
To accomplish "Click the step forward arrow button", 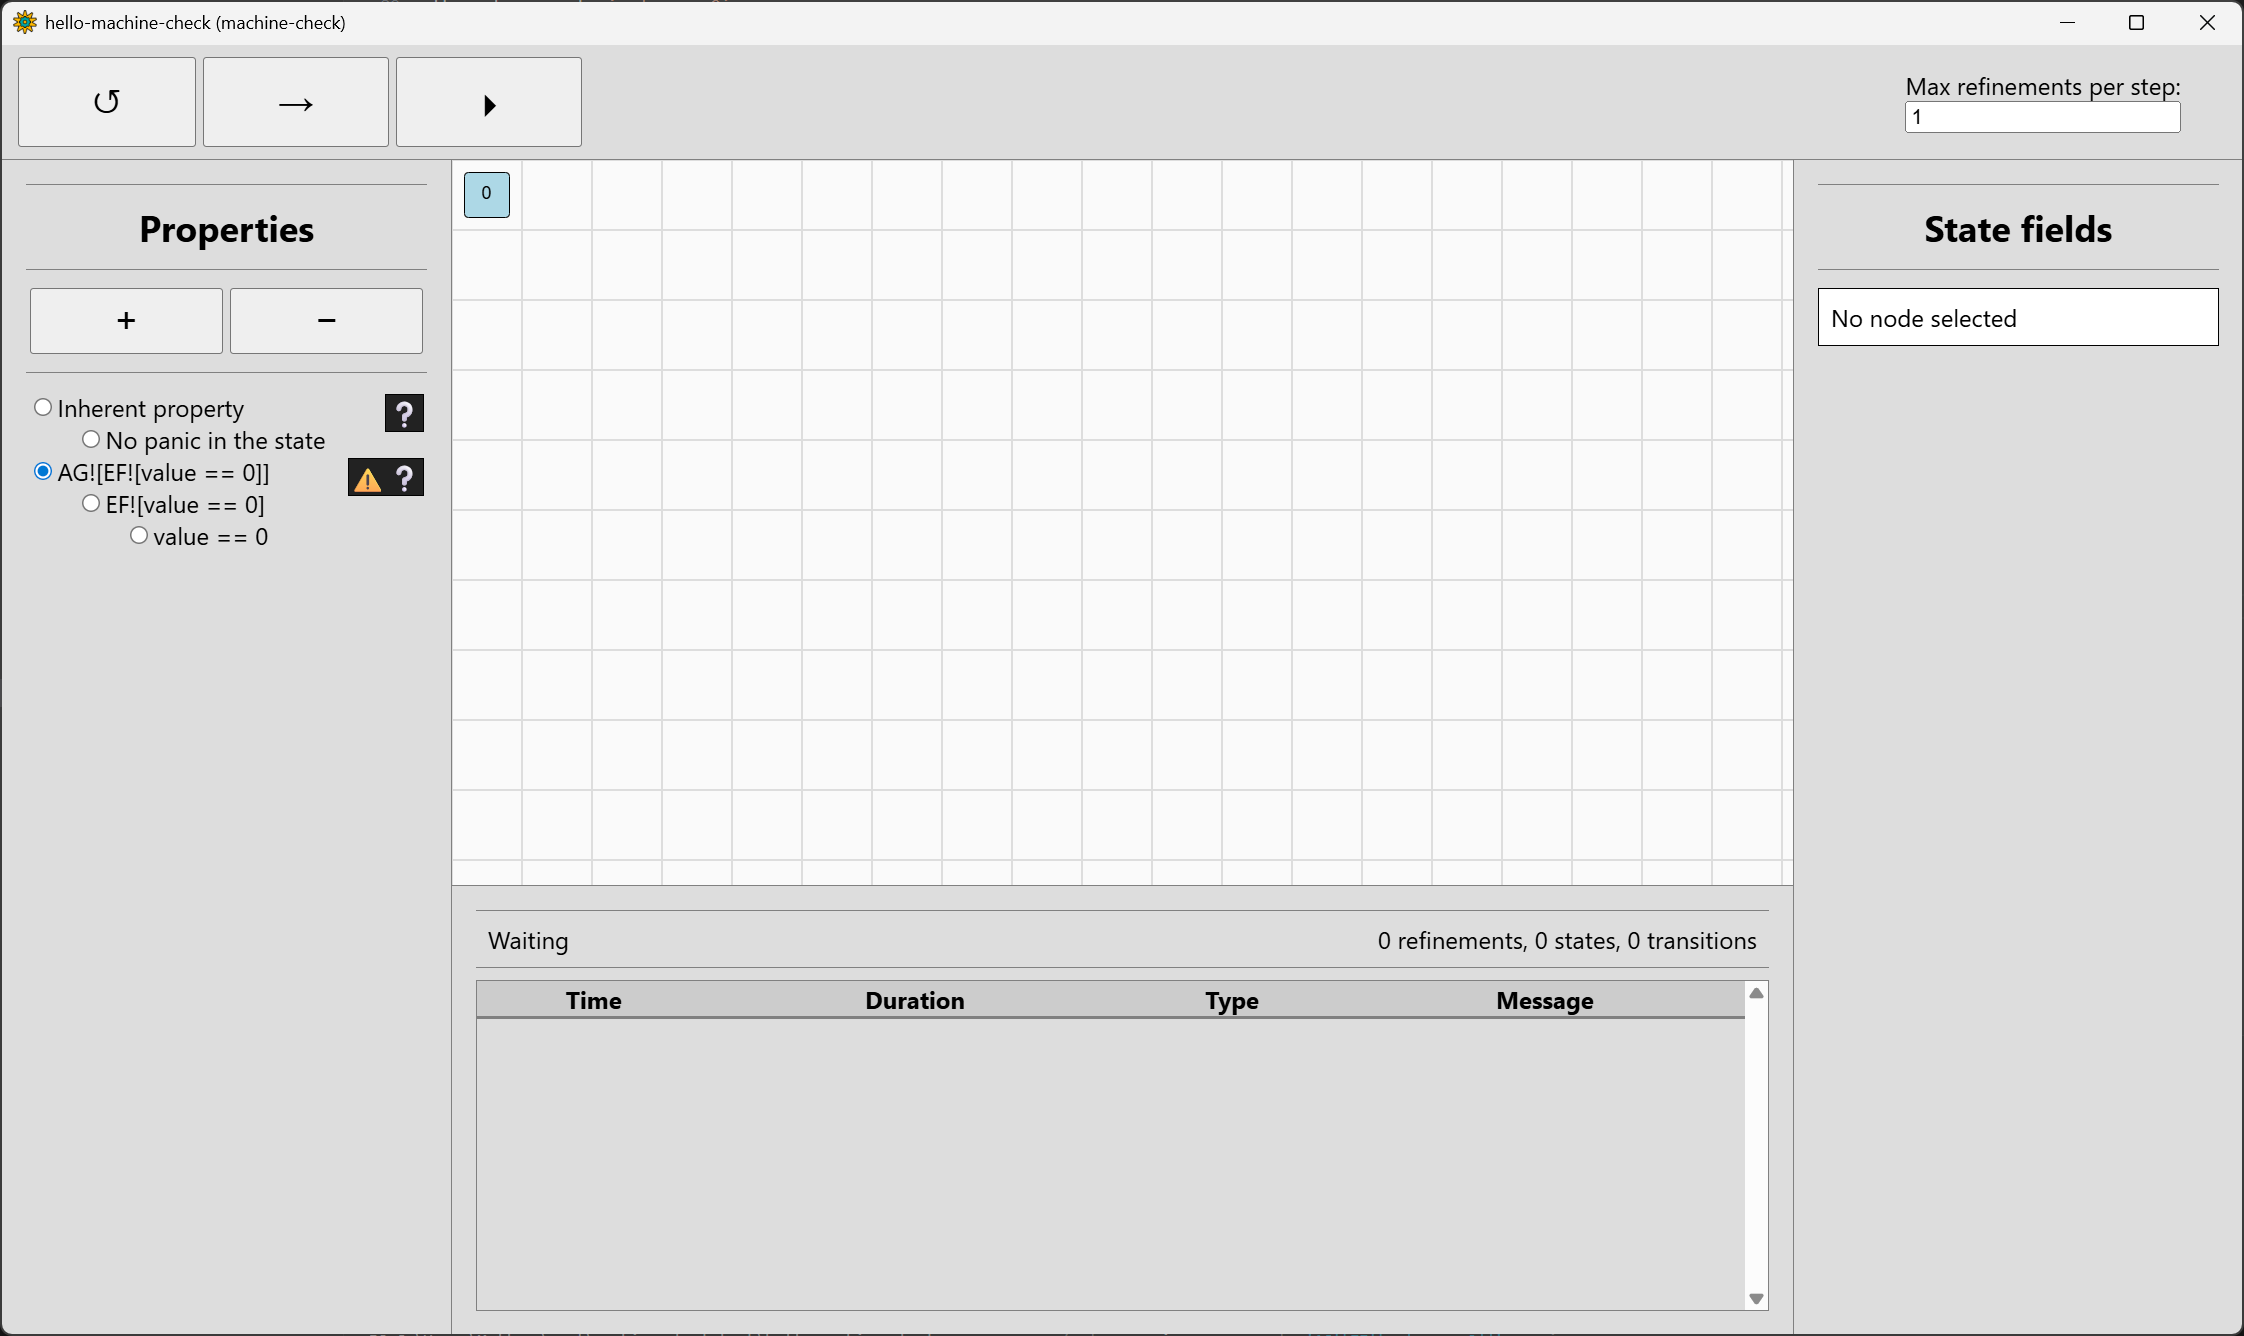I will coord(295,102).
